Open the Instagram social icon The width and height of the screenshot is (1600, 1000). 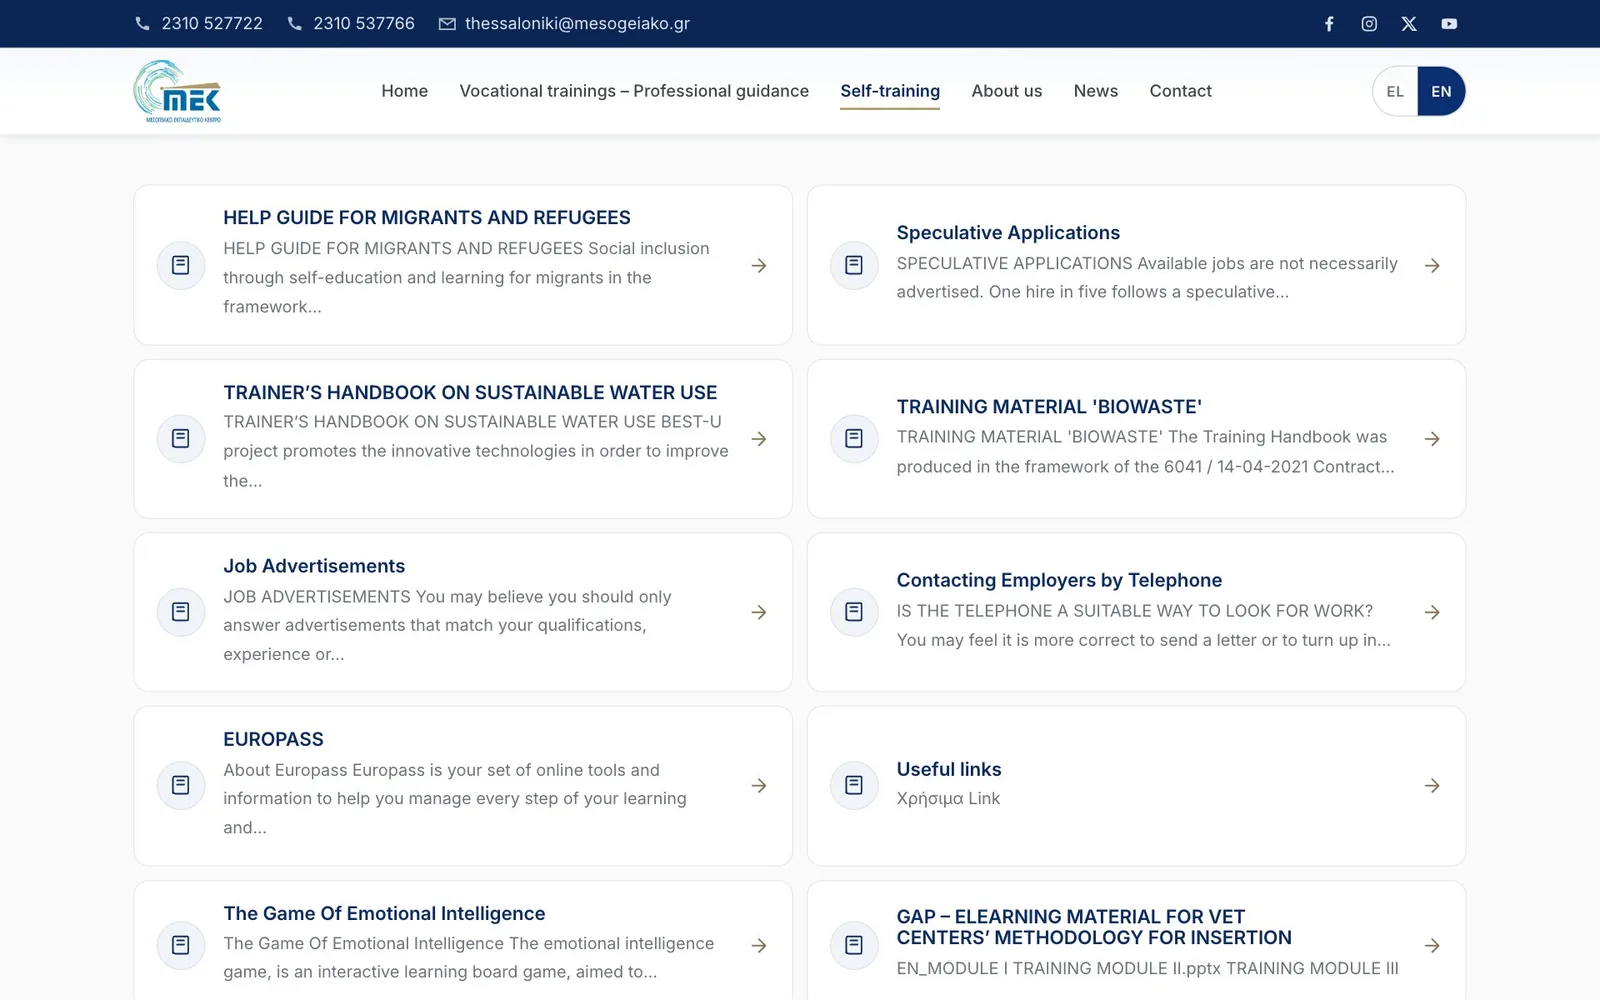click(x=1369, y=24)
